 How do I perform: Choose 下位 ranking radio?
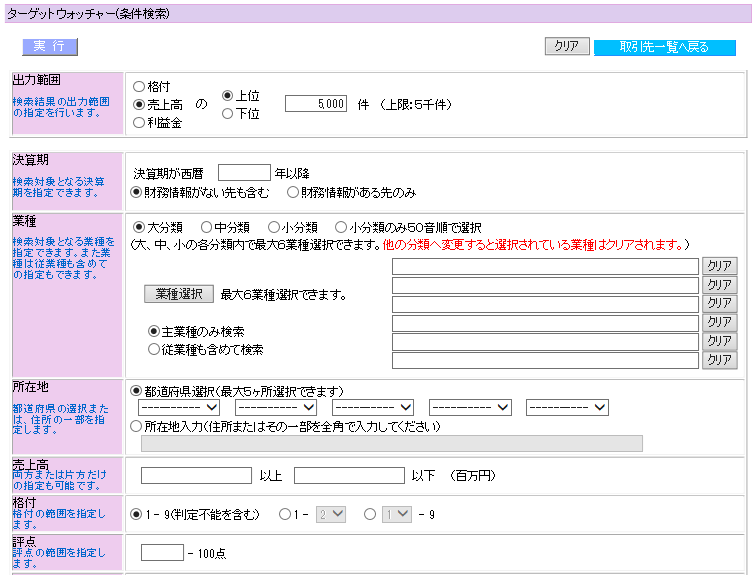point(228,114)
